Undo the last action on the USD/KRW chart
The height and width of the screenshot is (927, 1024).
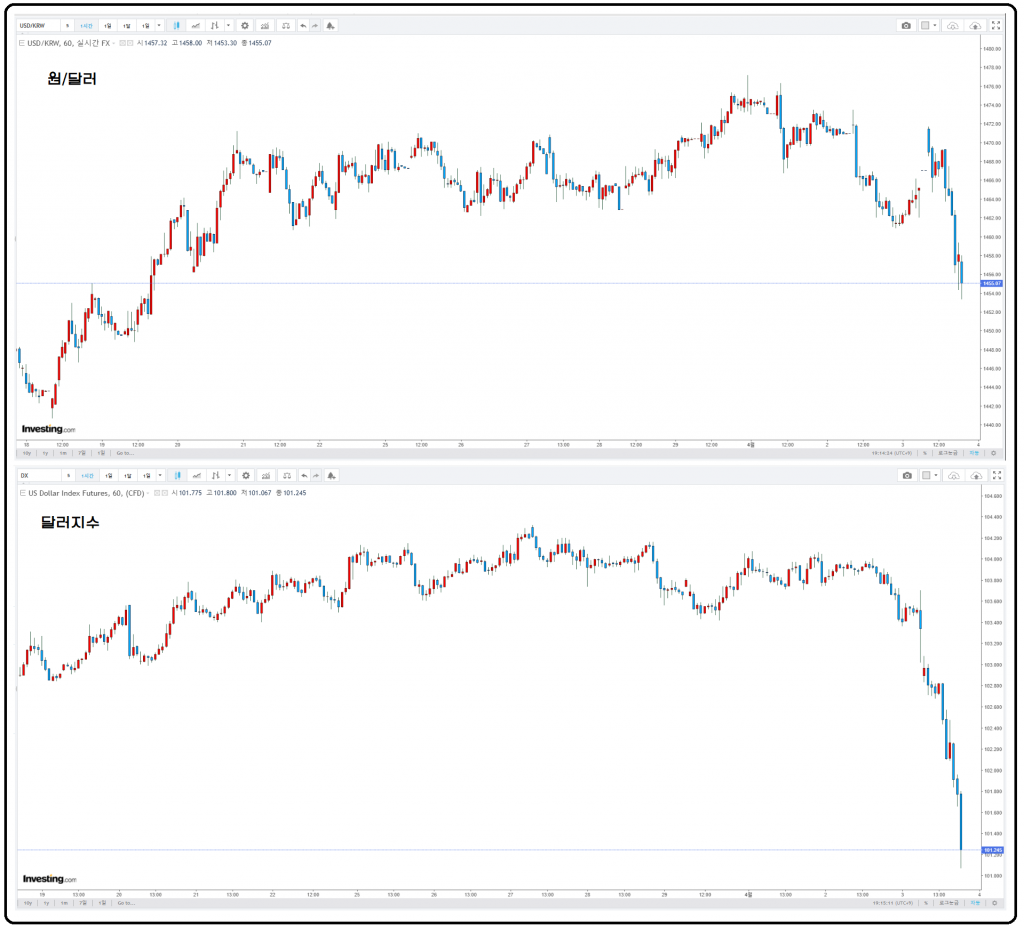303,25
